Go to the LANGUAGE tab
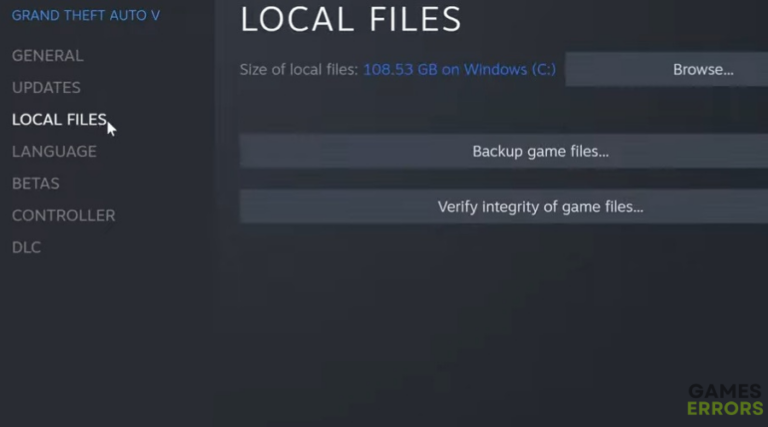 tap(54, 152)
